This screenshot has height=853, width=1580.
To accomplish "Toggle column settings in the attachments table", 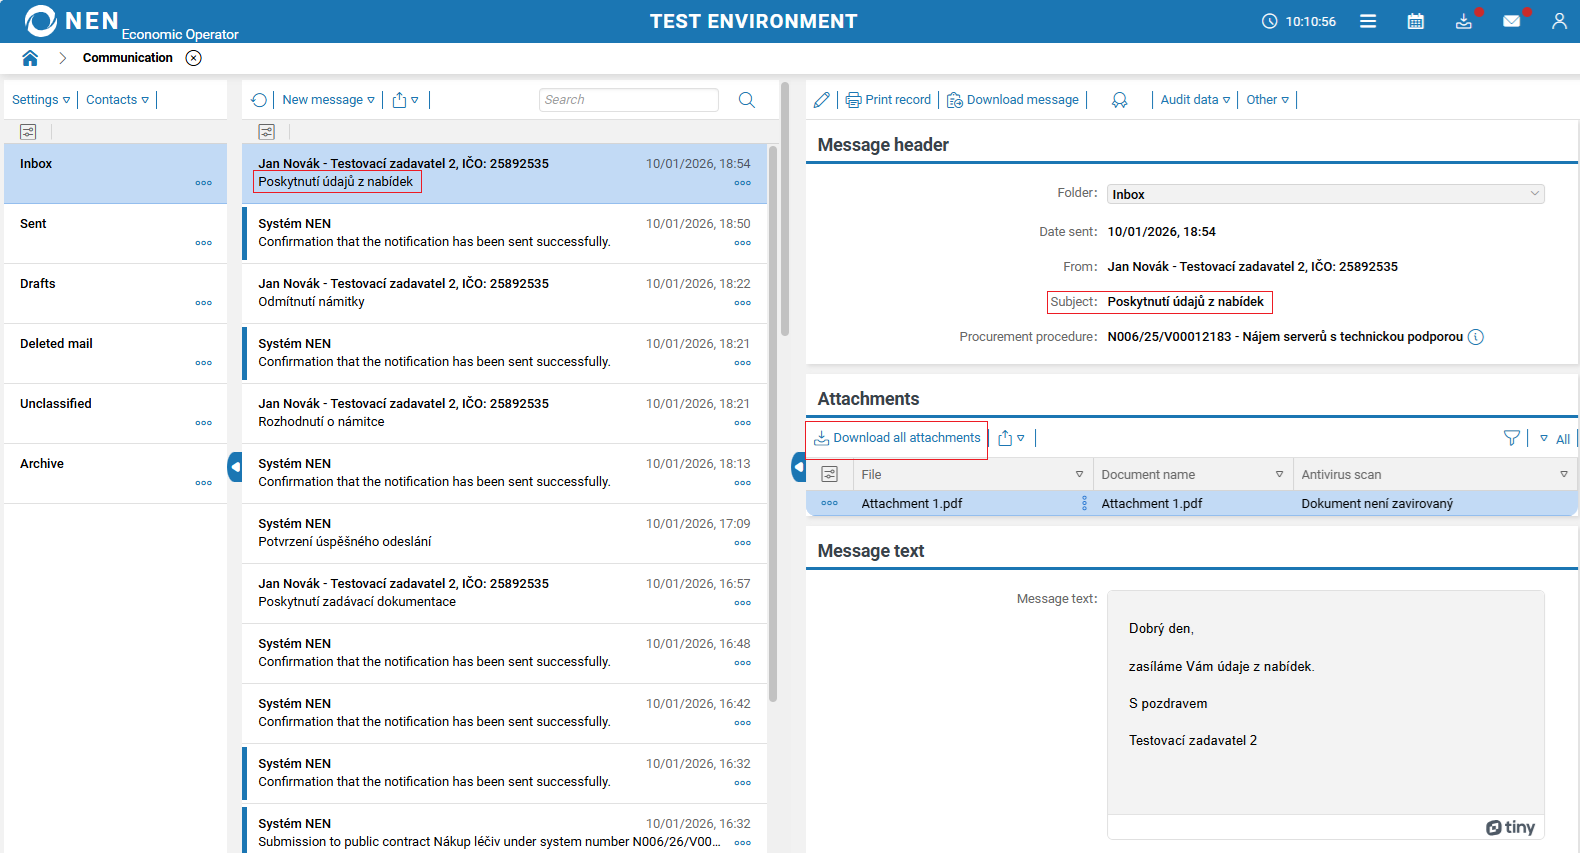I will click(829, 474).
